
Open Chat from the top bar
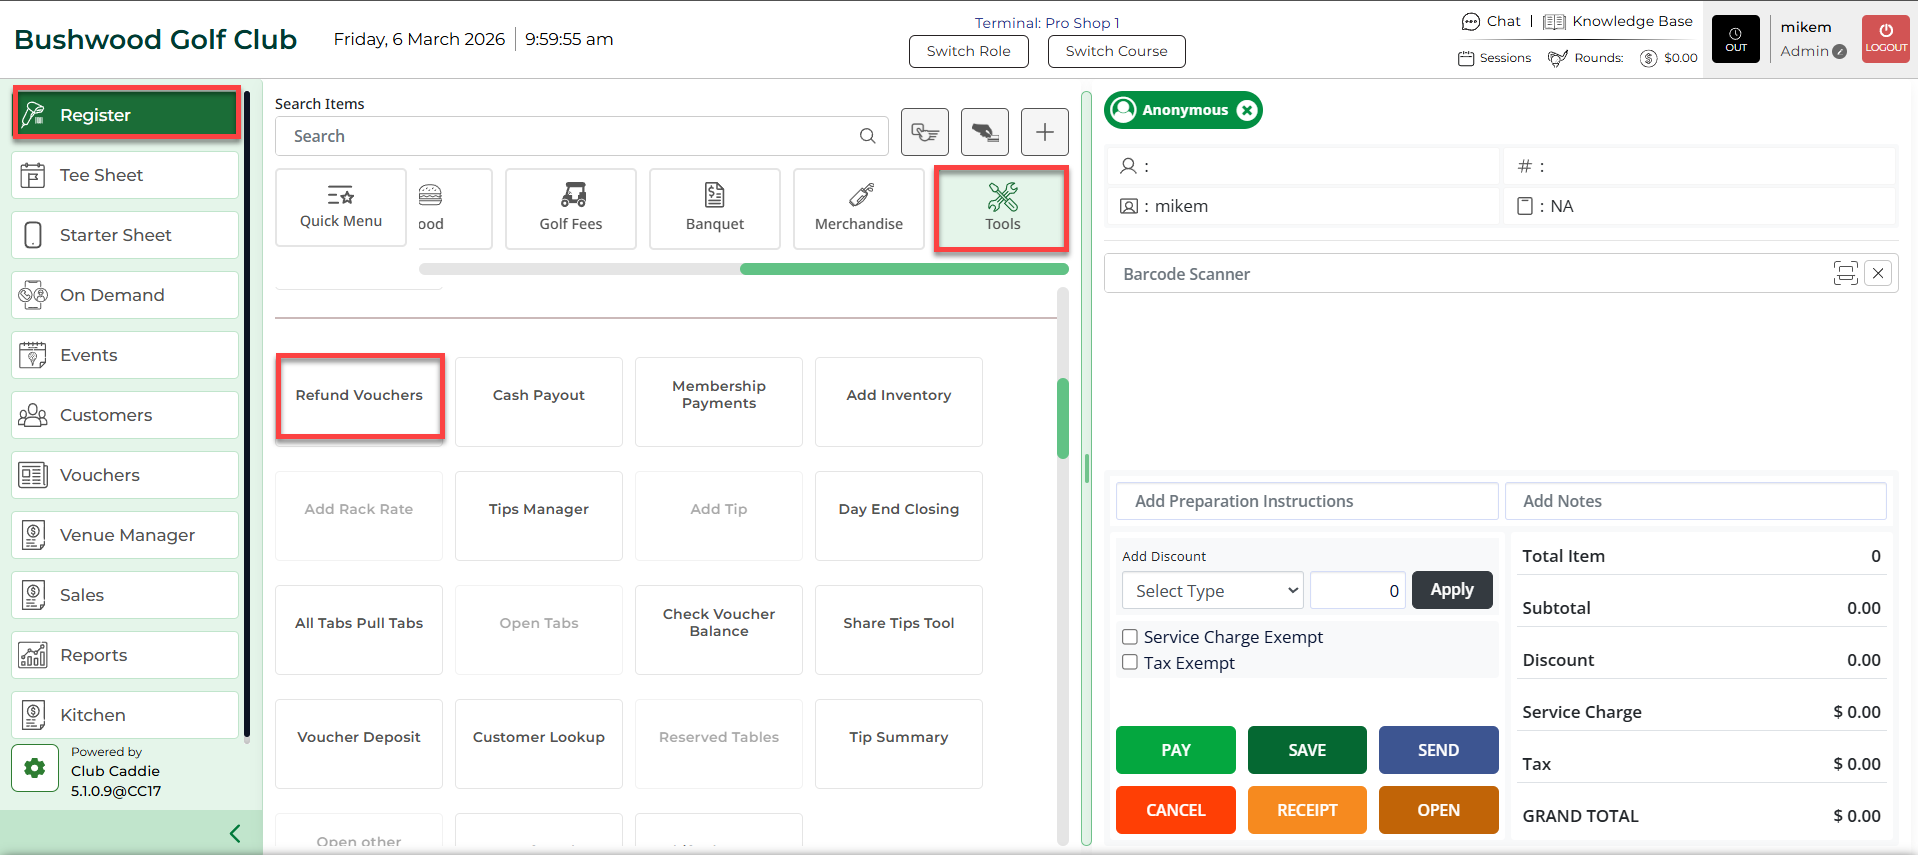point(1491,21)
